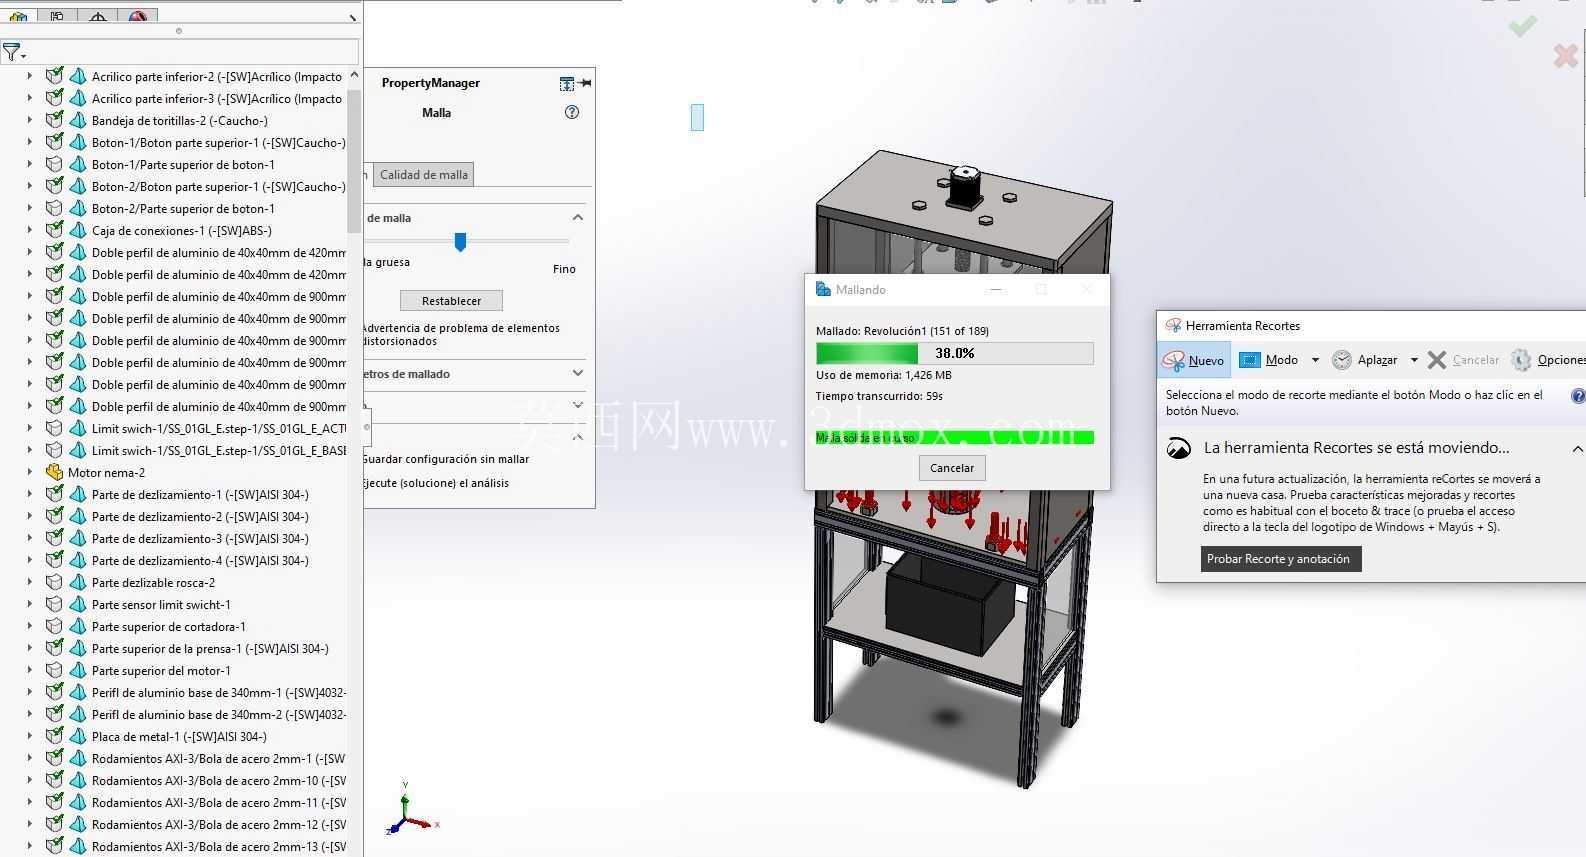Image resolution: width=1586 pixels, height=857 pixels.
Task: Select Rodamientos AXI-3/Bola de acero 2mm-10
Action: [x=219, y=780]
